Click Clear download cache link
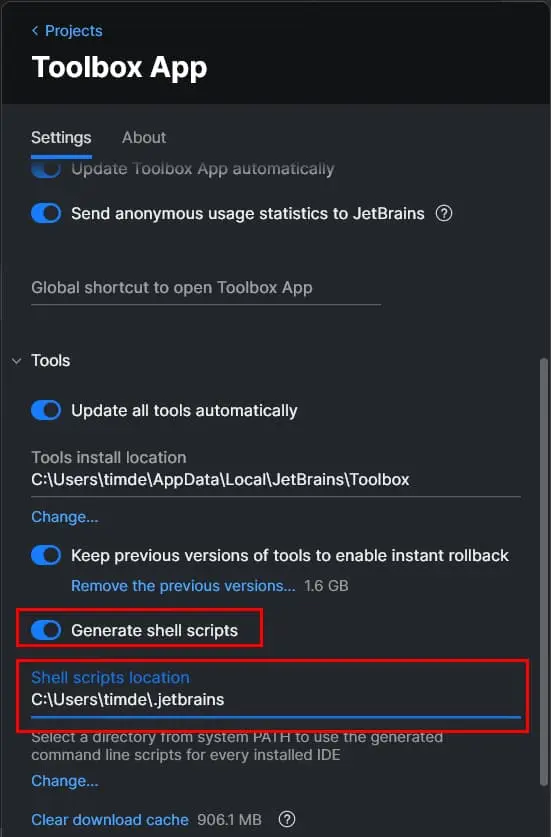551x837 pixels. [x=110, y=819]
